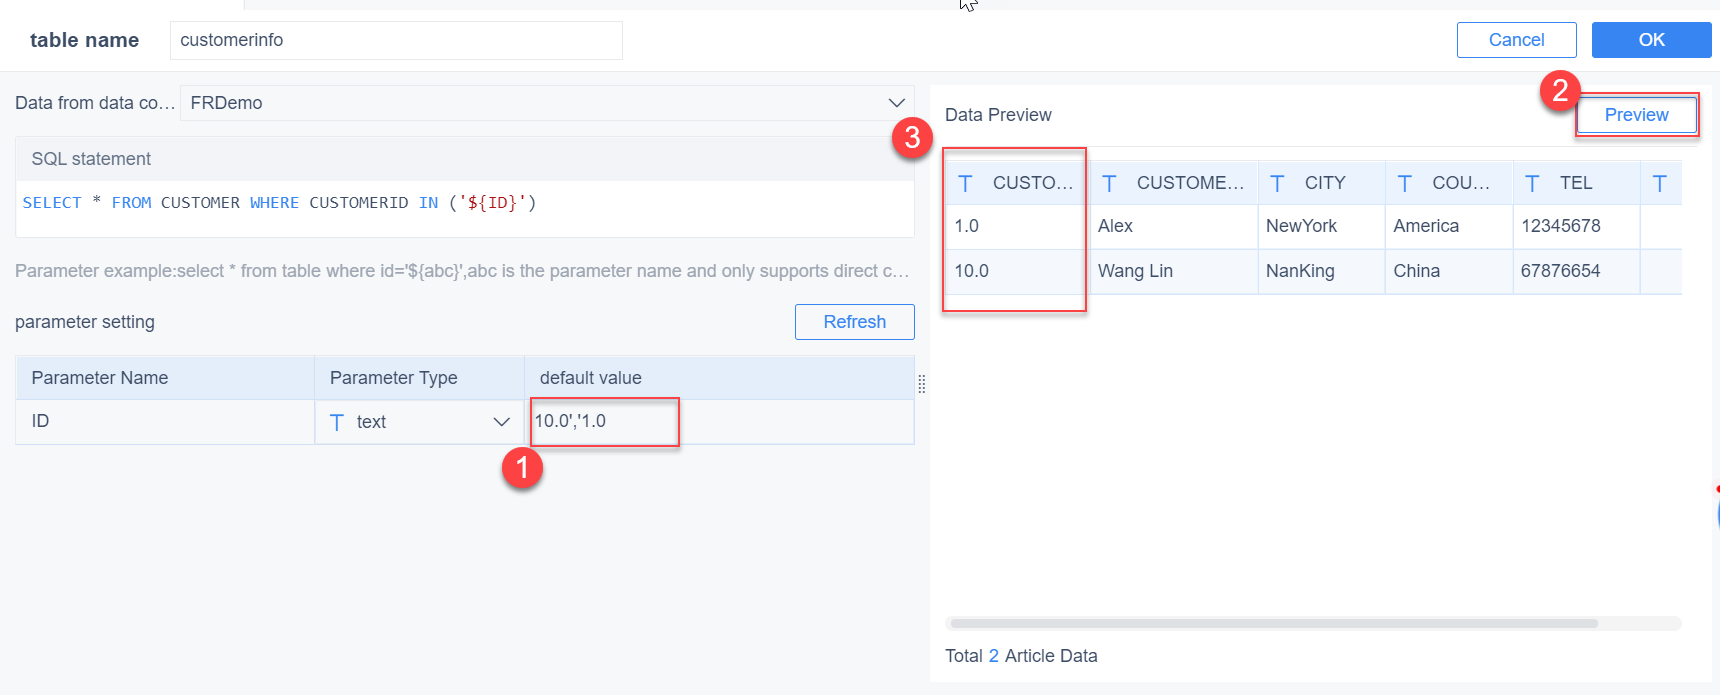Click the text type icon in ID parameter row

click(337, 422)
